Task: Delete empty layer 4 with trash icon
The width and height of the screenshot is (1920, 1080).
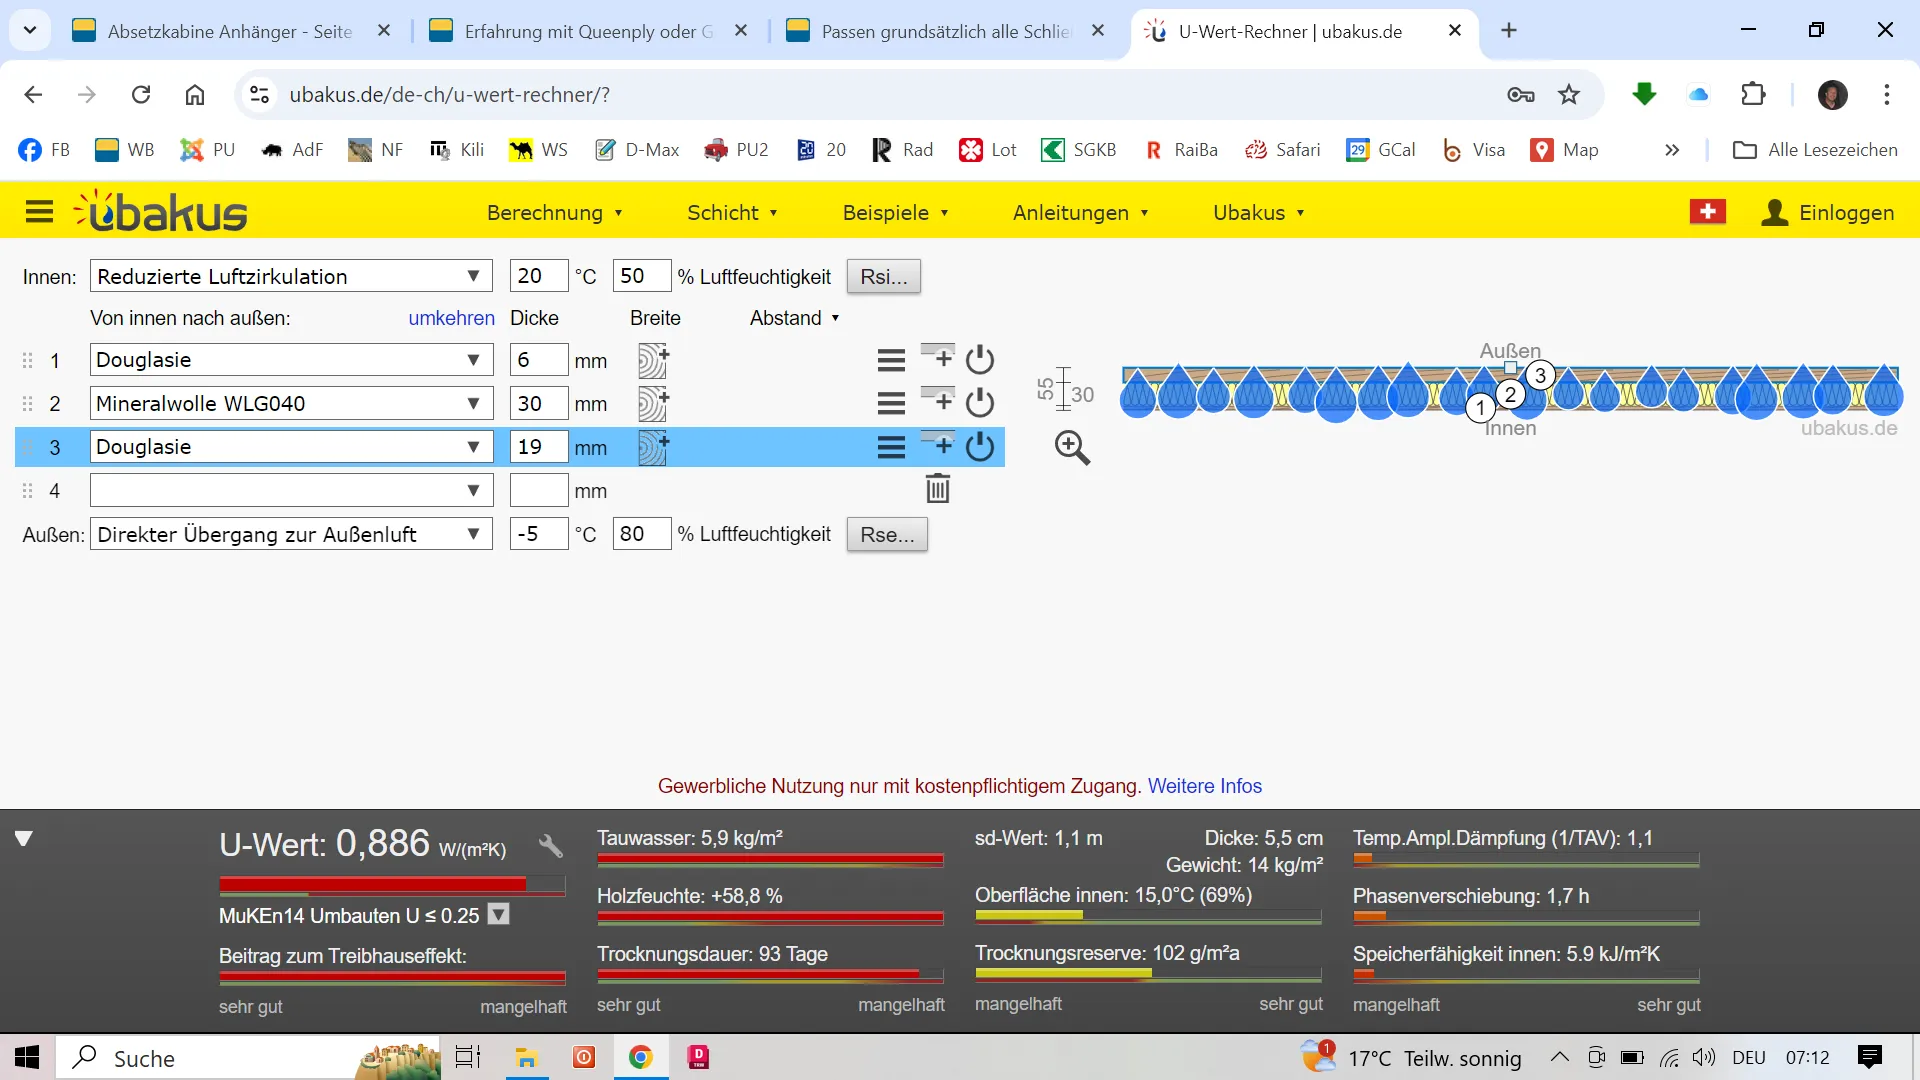Action: coord(937,490)
